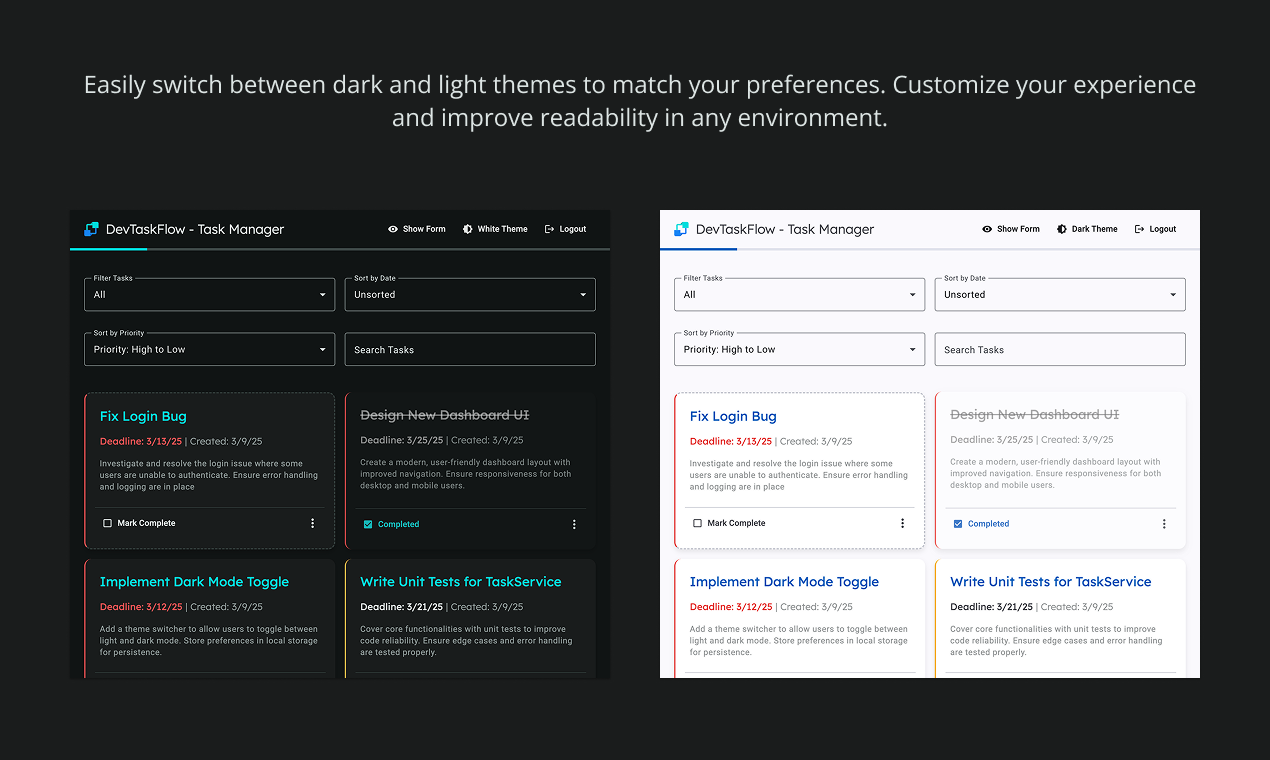Click Deadline 3/21/25 text in dark panel
1270x760 pixels.
[x=402, y=607]
